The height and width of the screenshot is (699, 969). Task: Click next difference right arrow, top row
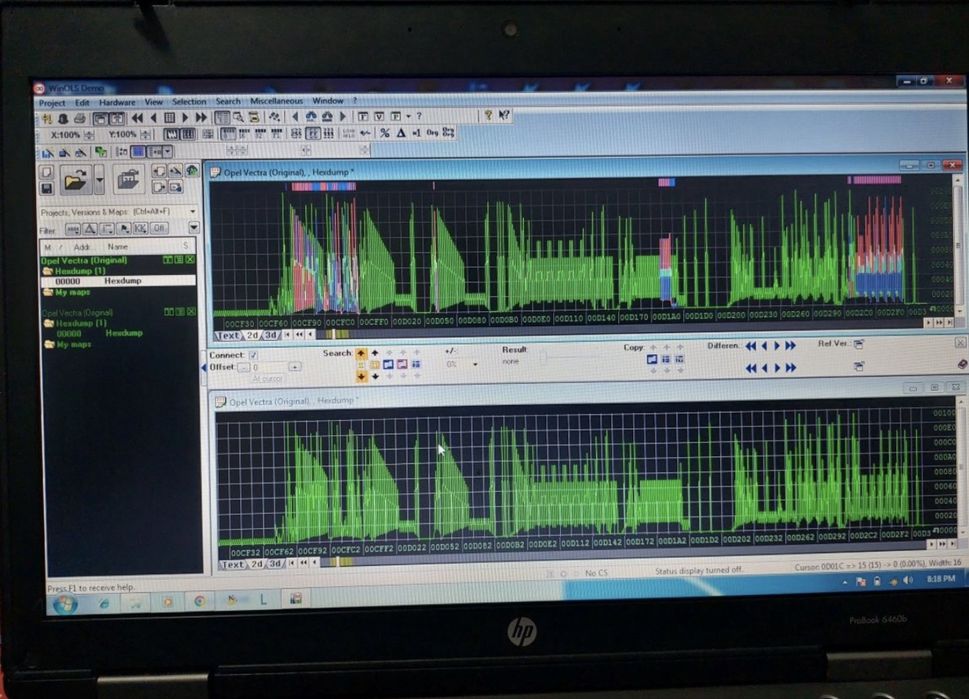tap(777, 346)
